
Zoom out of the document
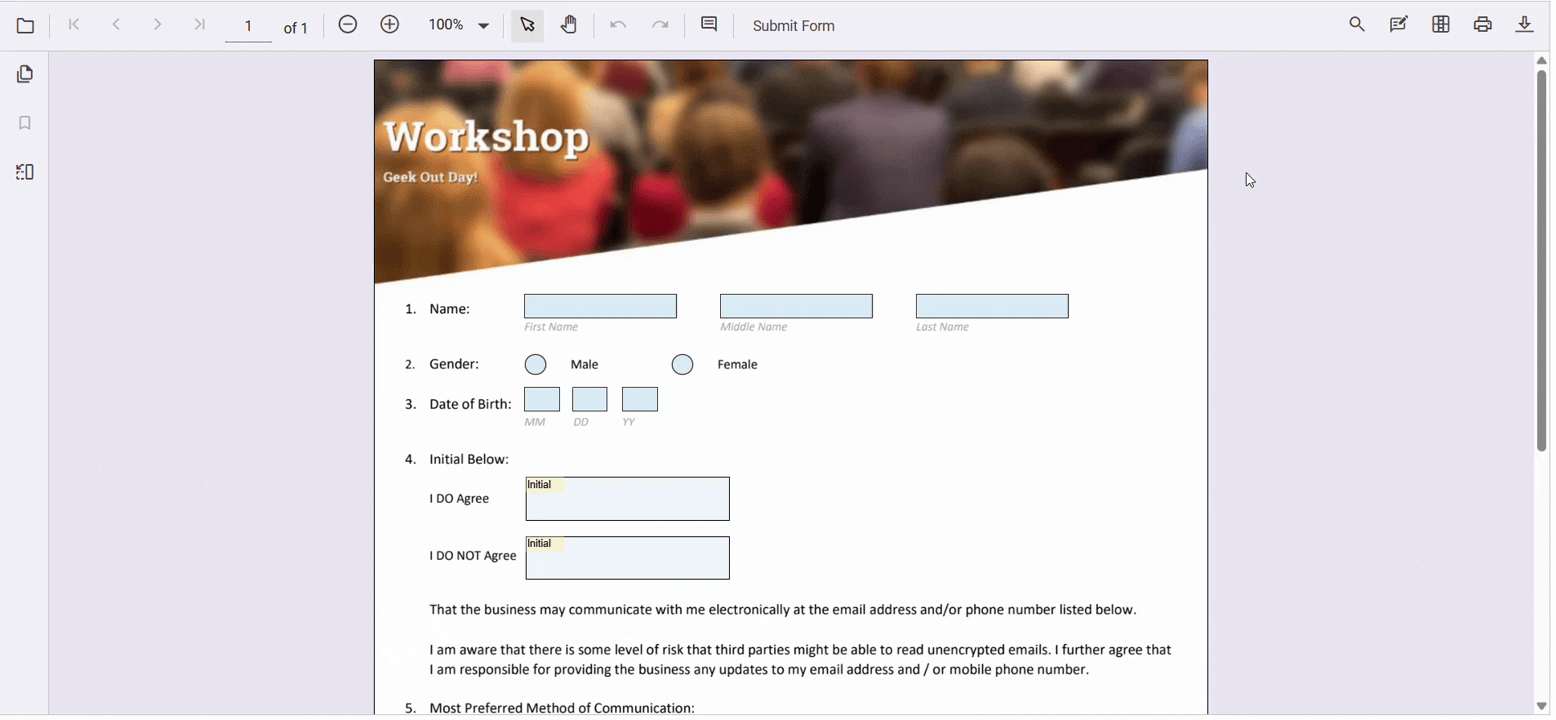coord(347,24)
